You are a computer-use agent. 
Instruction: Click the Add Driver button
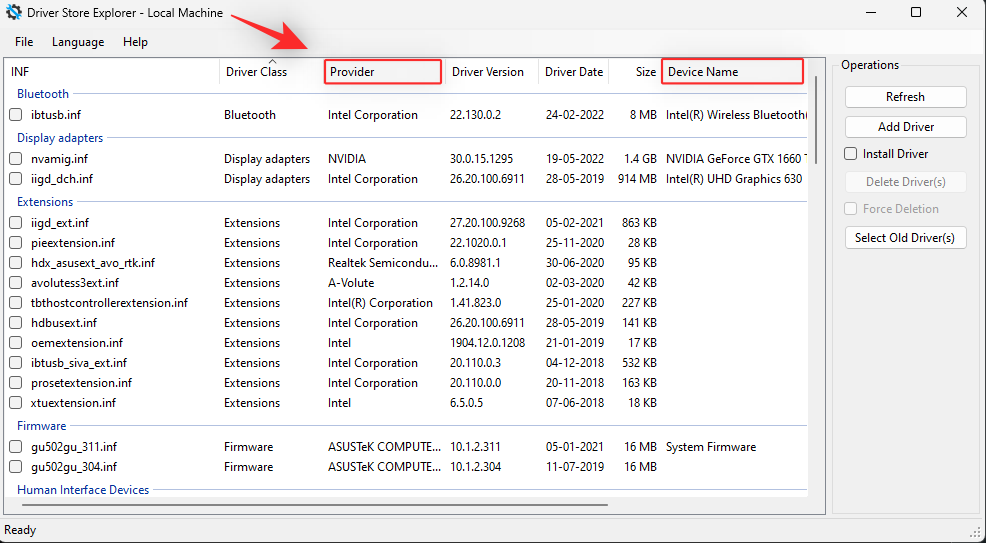click(906, 127)
